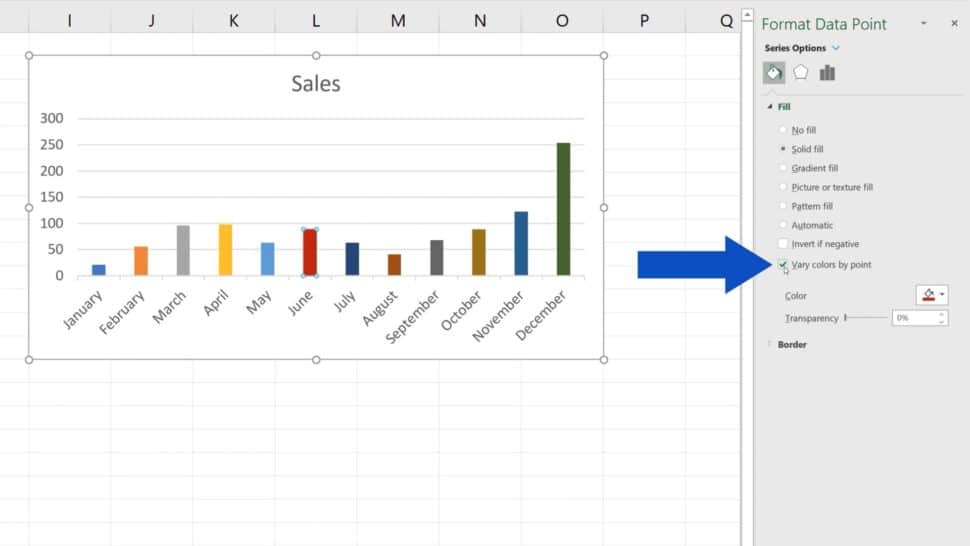Open the Effects pentagon icon

click(x=800, y=73)
